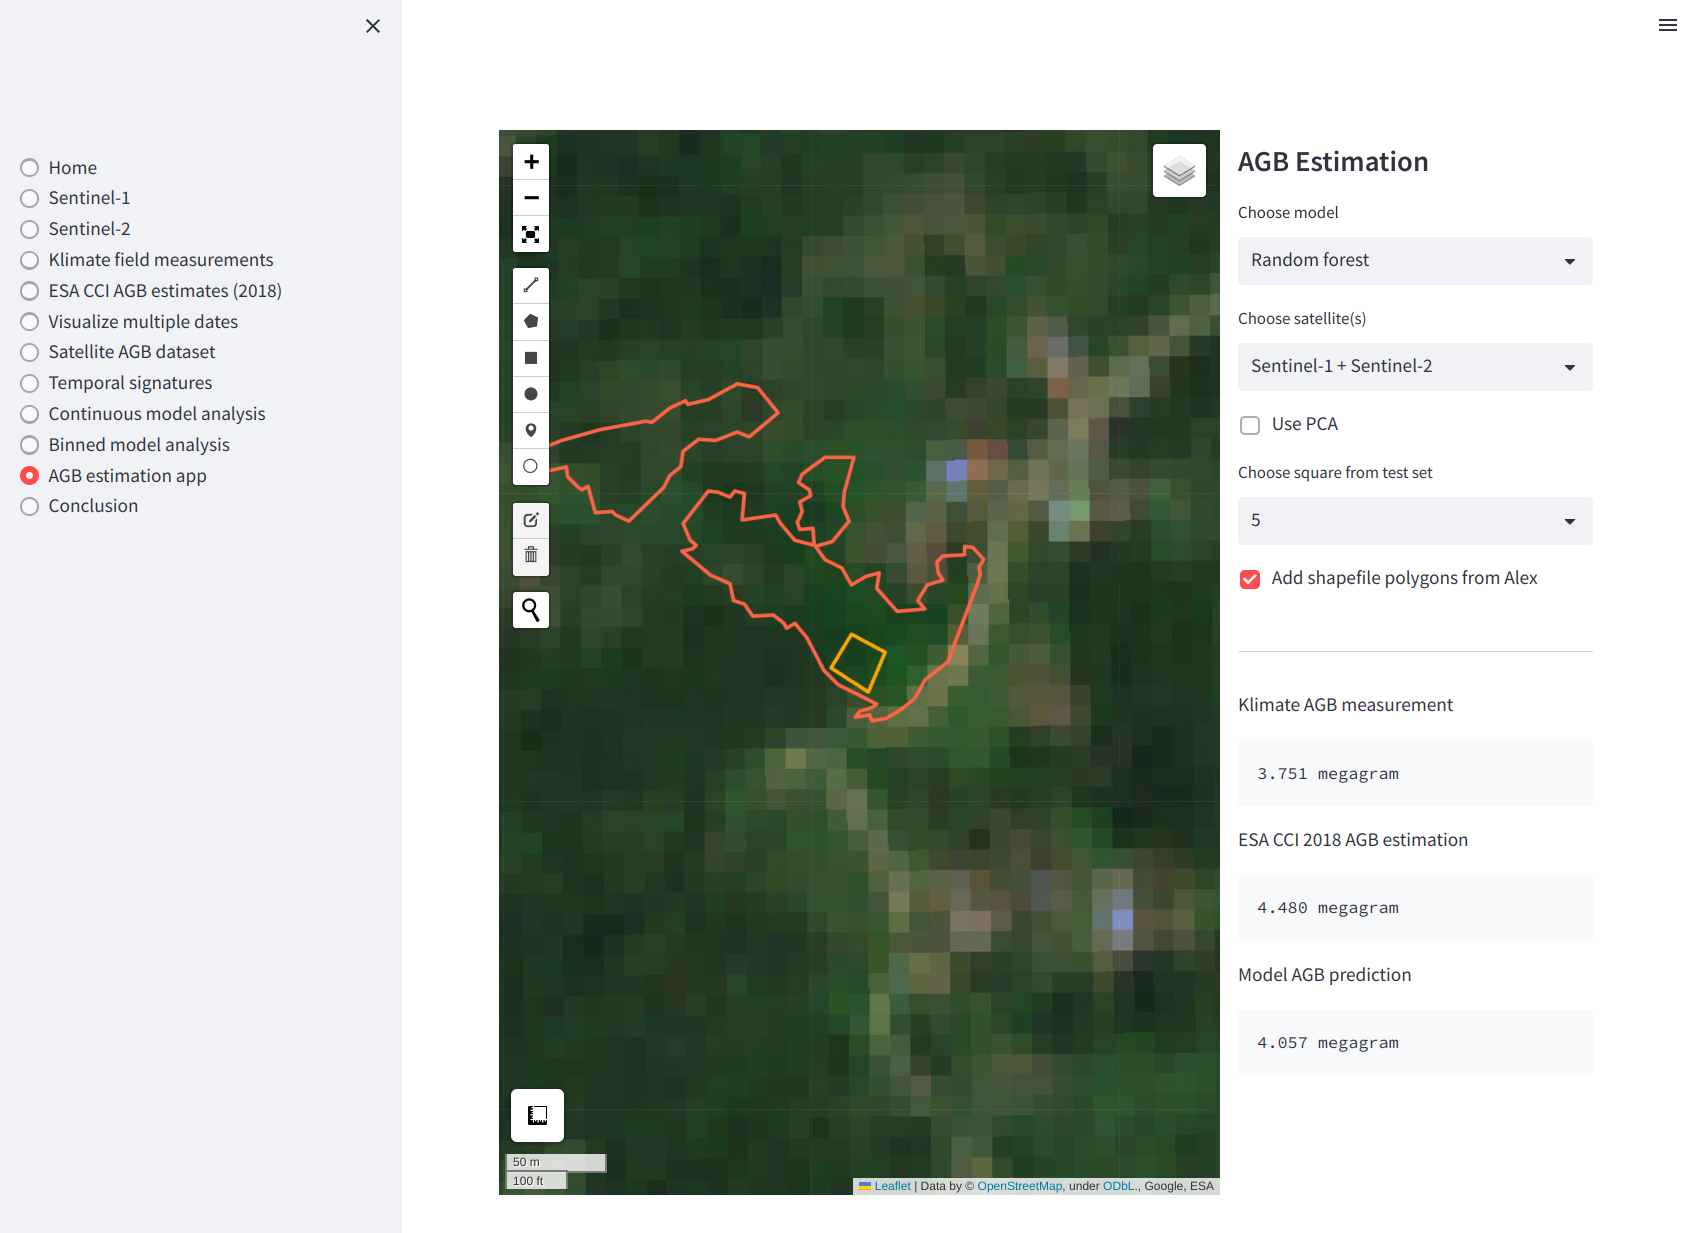
Task: Select the Sentinel-2 page
Action: point(75,229)
